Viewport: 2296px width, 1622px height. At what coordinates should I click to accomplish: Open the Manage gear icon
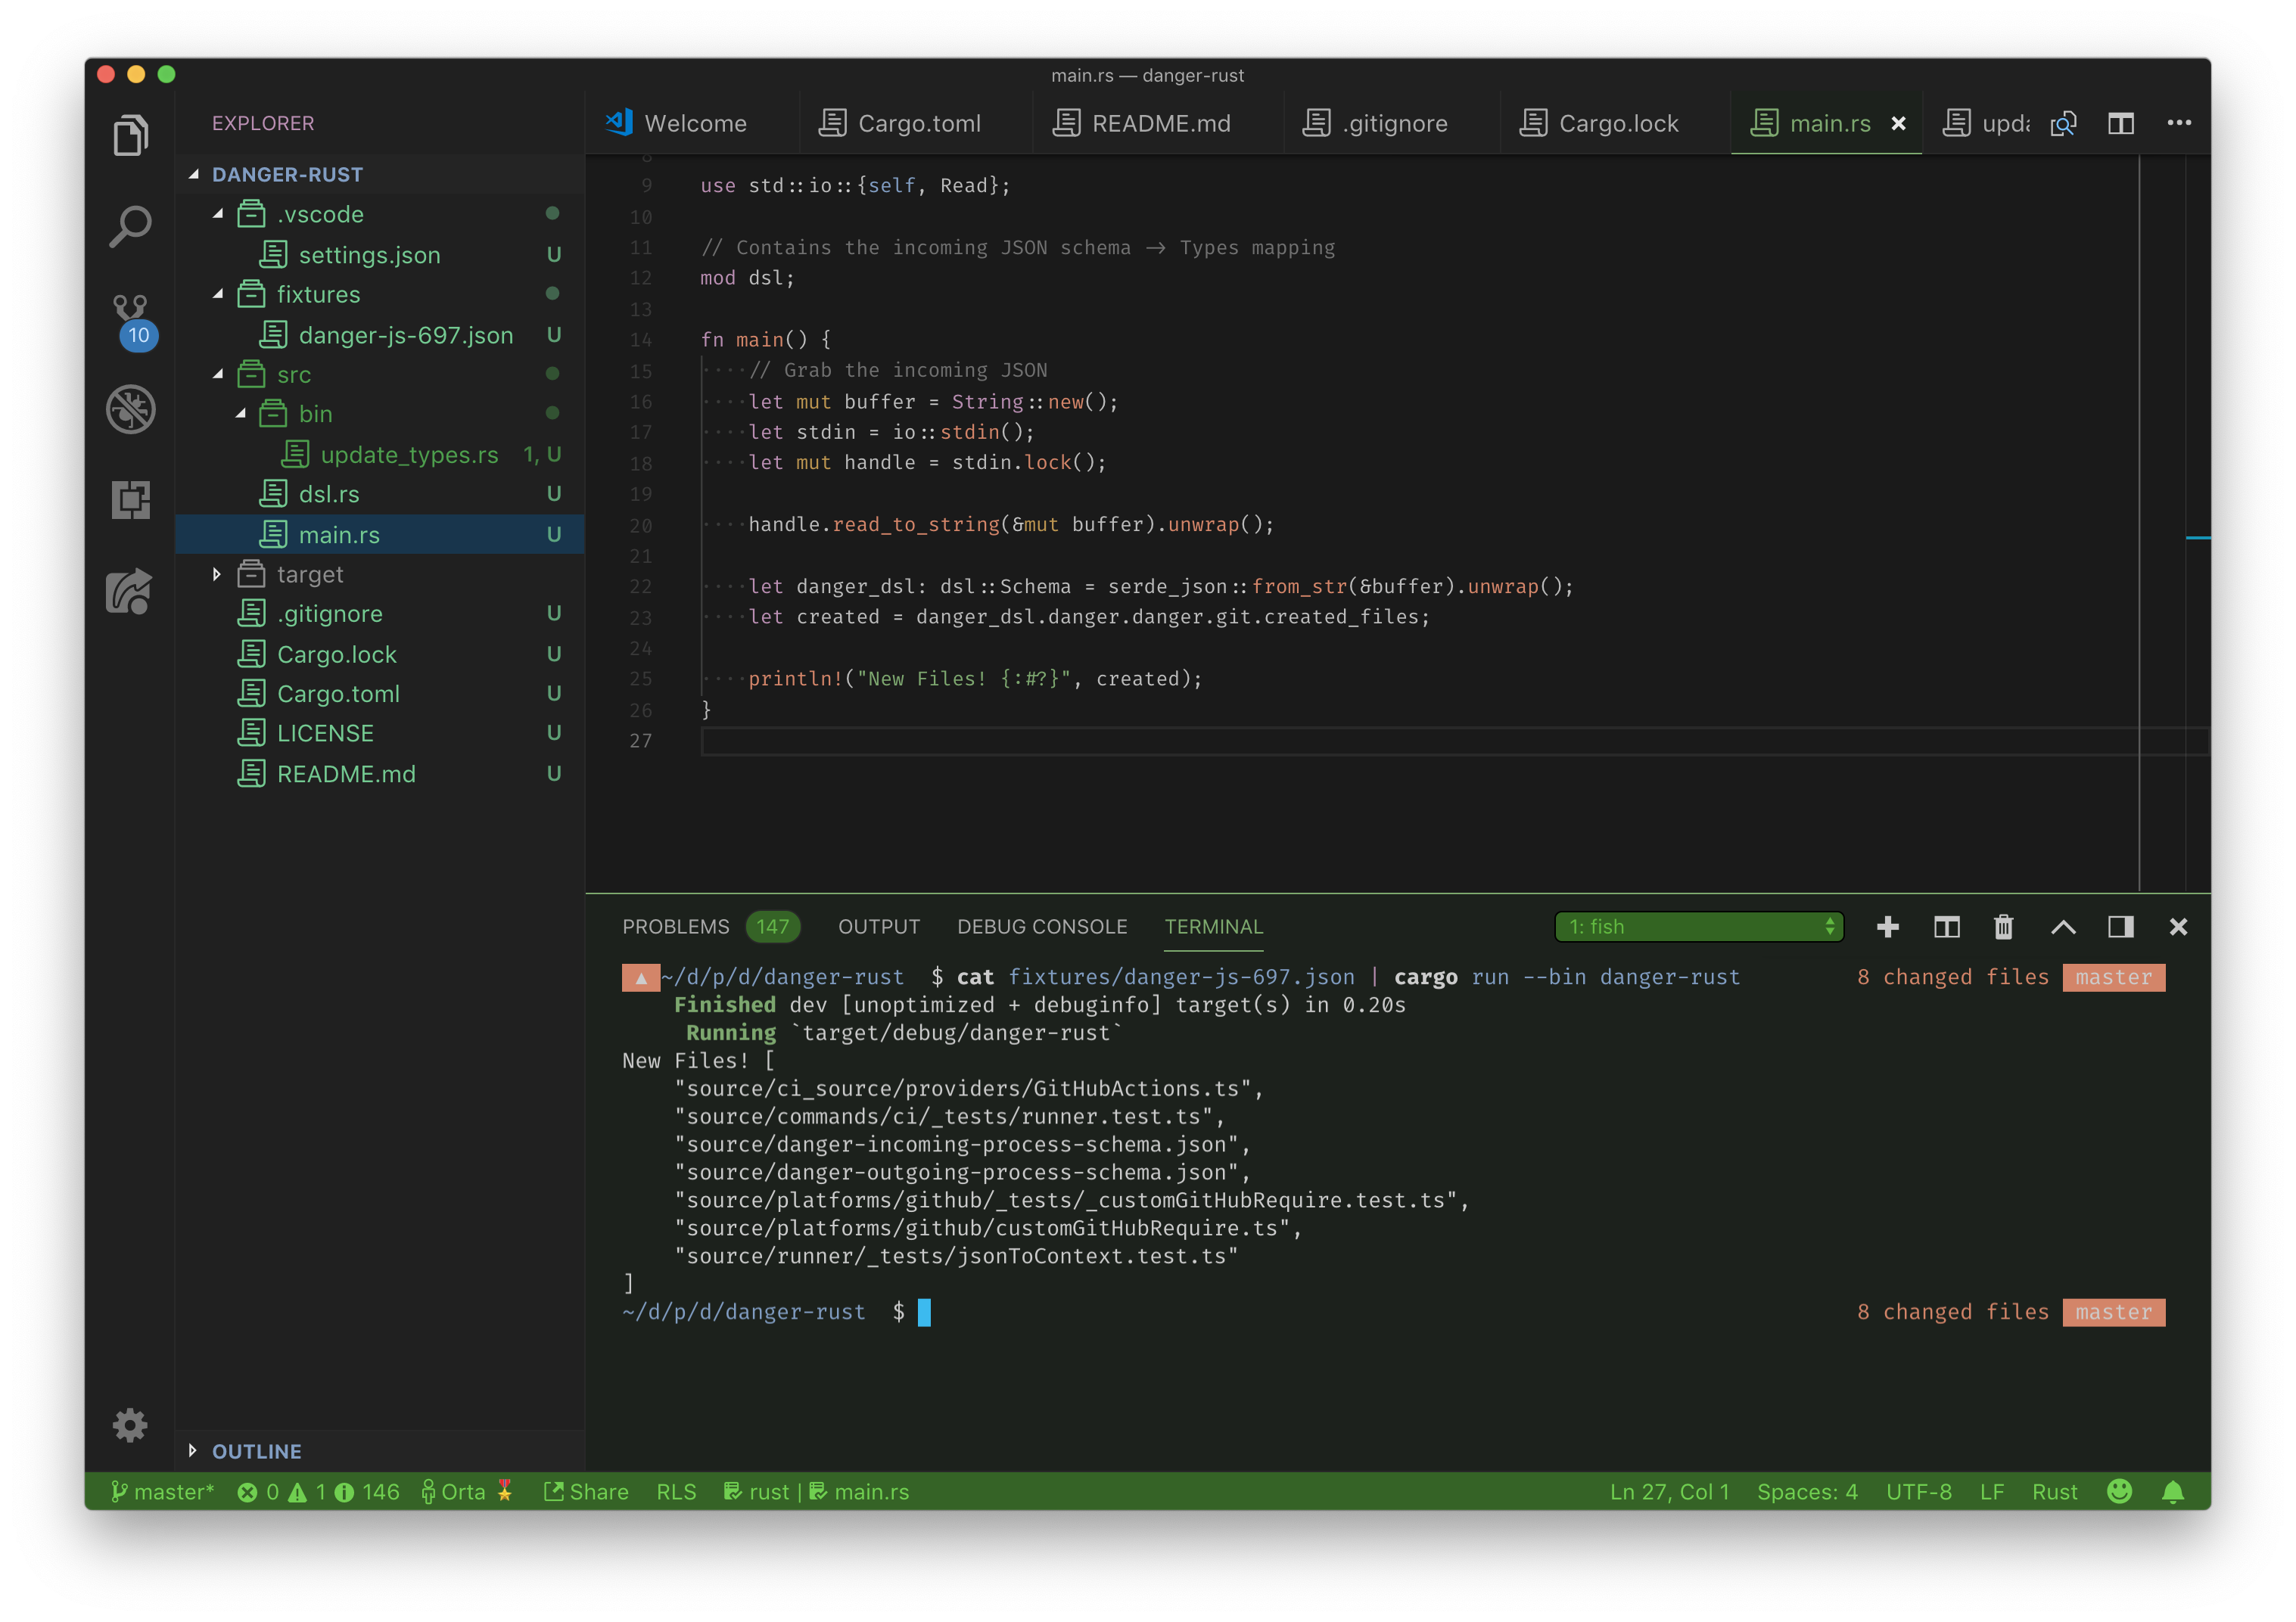[130, 1425]
